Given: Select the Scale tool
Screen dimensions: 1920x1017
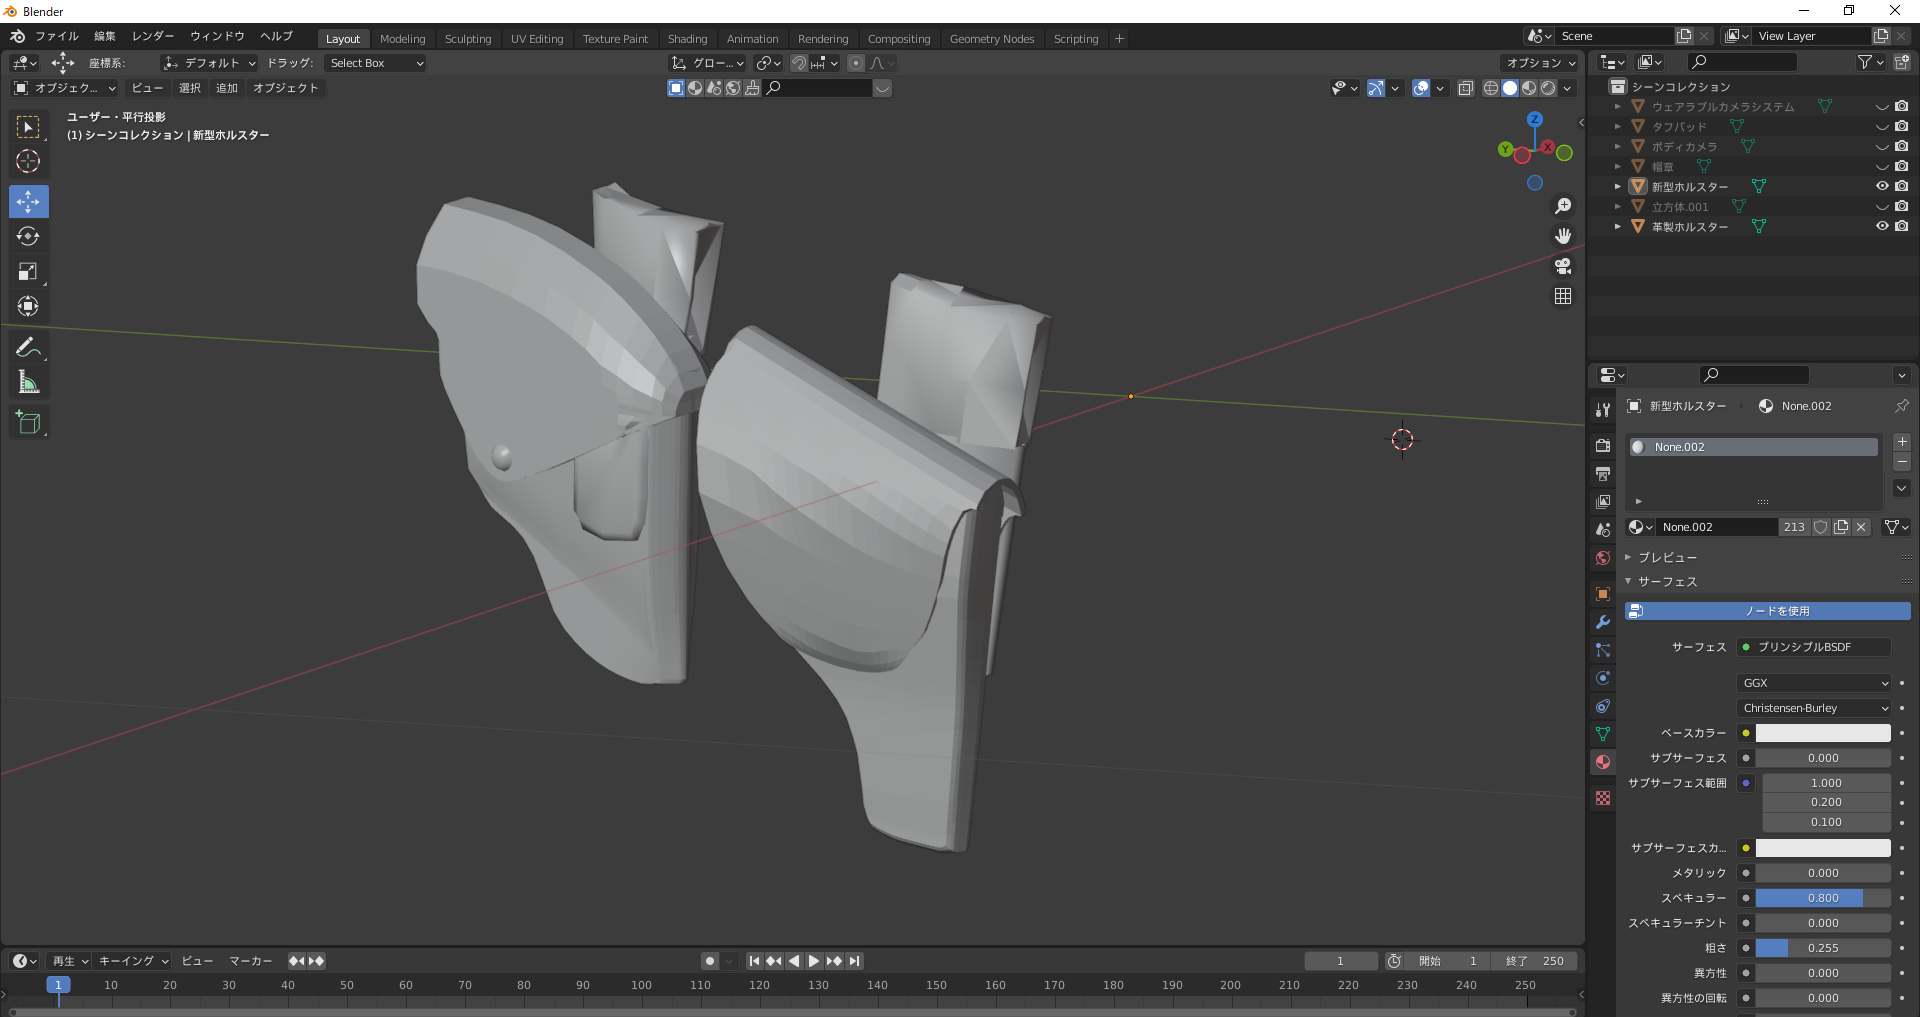Looking at the screenshot, I should pos(28,272).
